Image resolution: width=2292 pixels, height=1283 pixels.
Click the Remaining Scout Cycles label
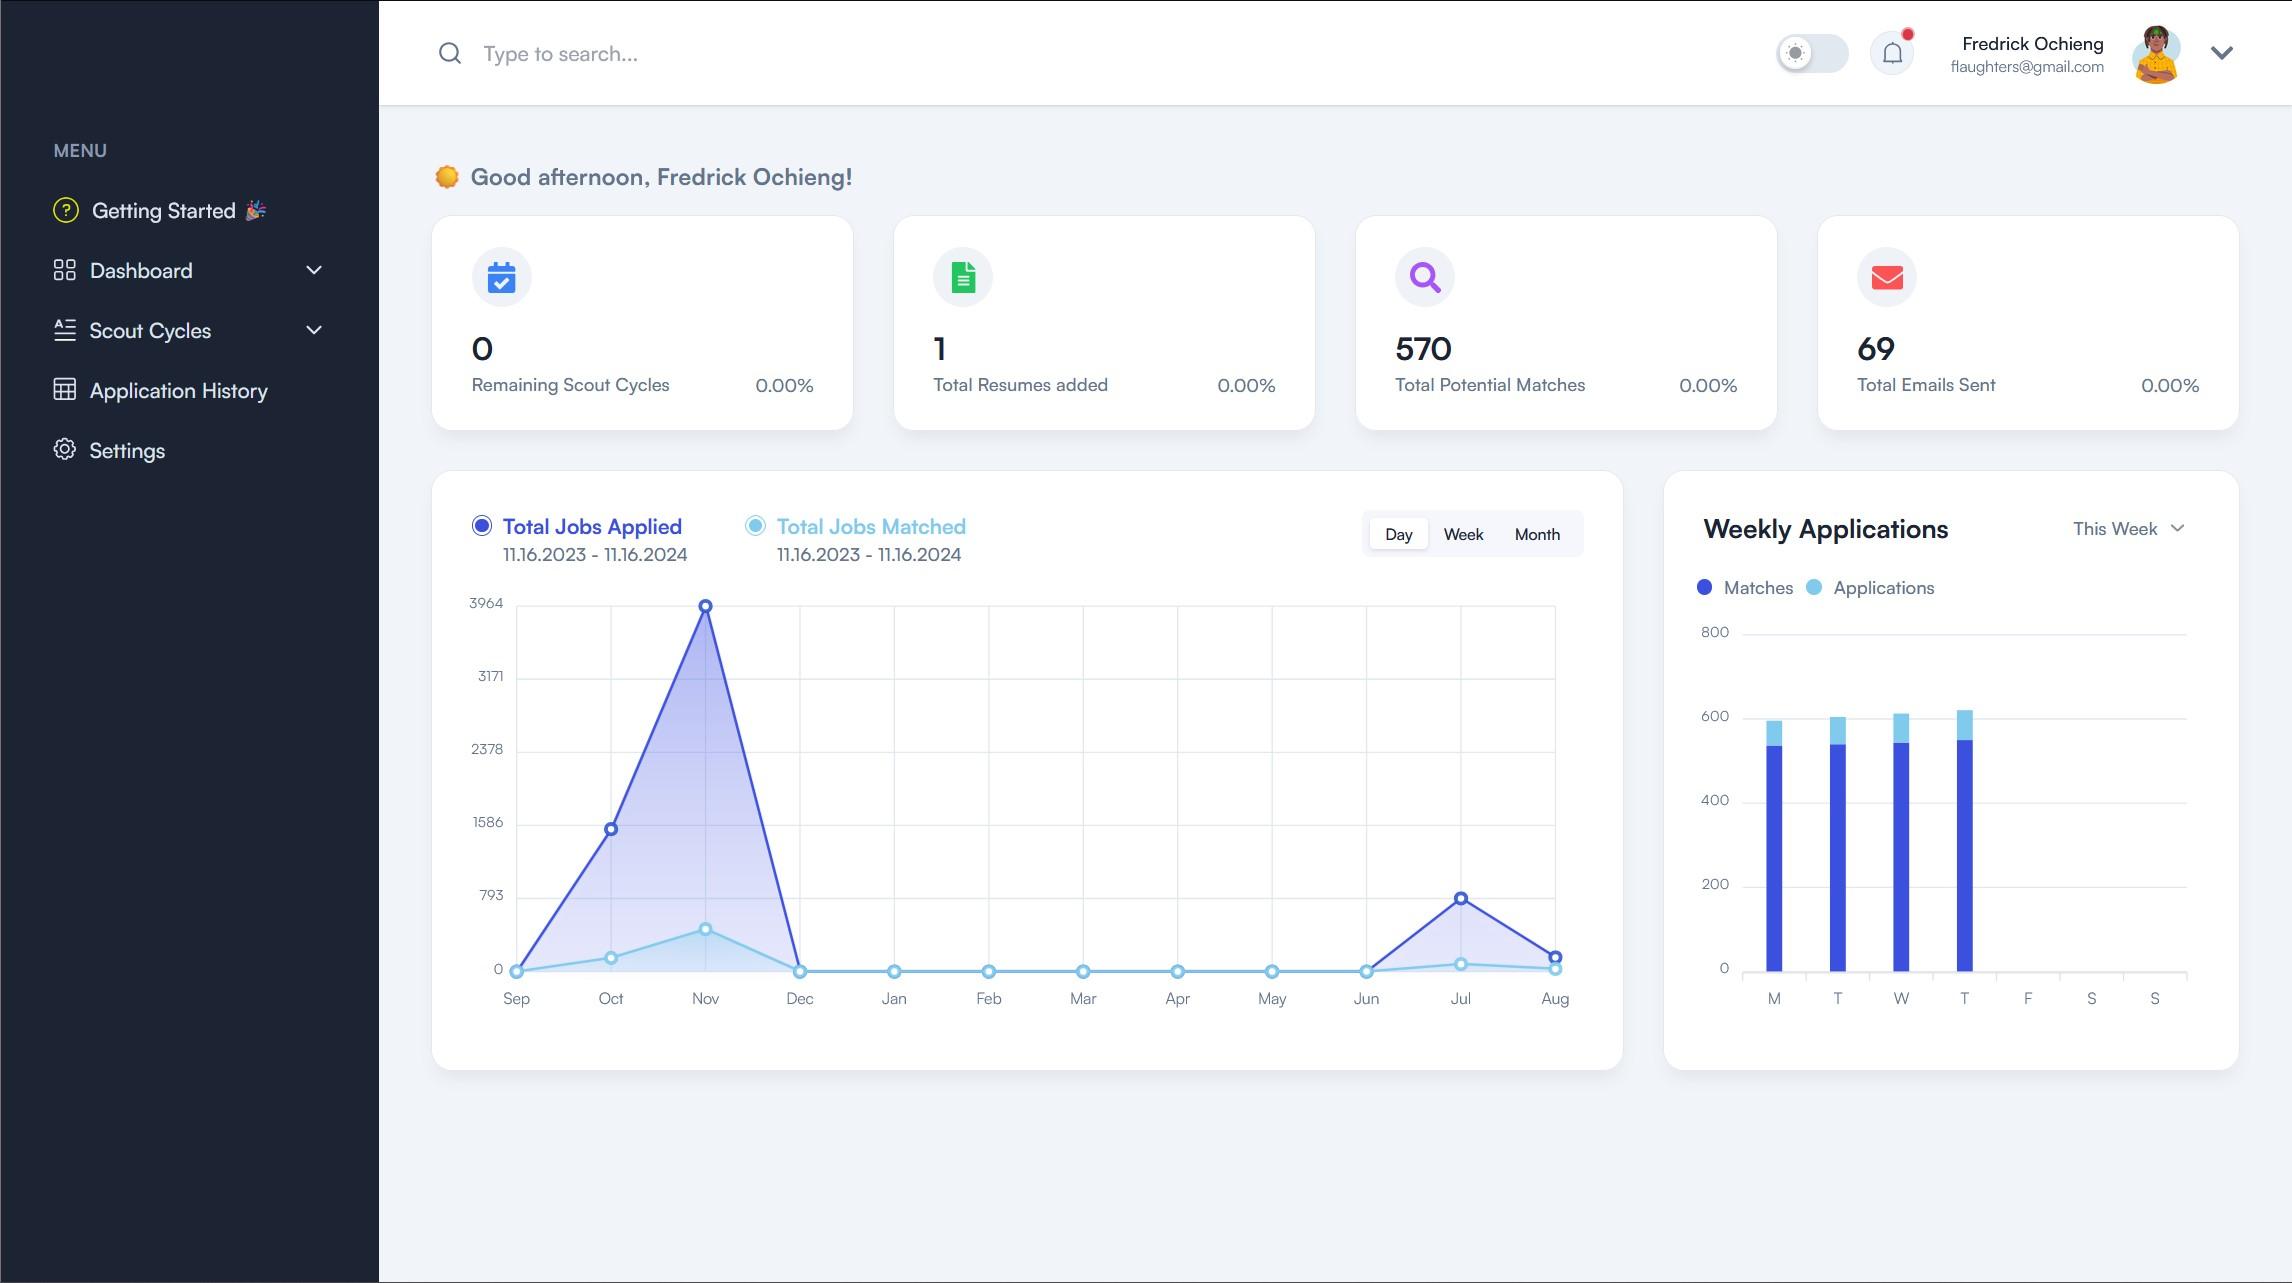[x=570, y=385]
